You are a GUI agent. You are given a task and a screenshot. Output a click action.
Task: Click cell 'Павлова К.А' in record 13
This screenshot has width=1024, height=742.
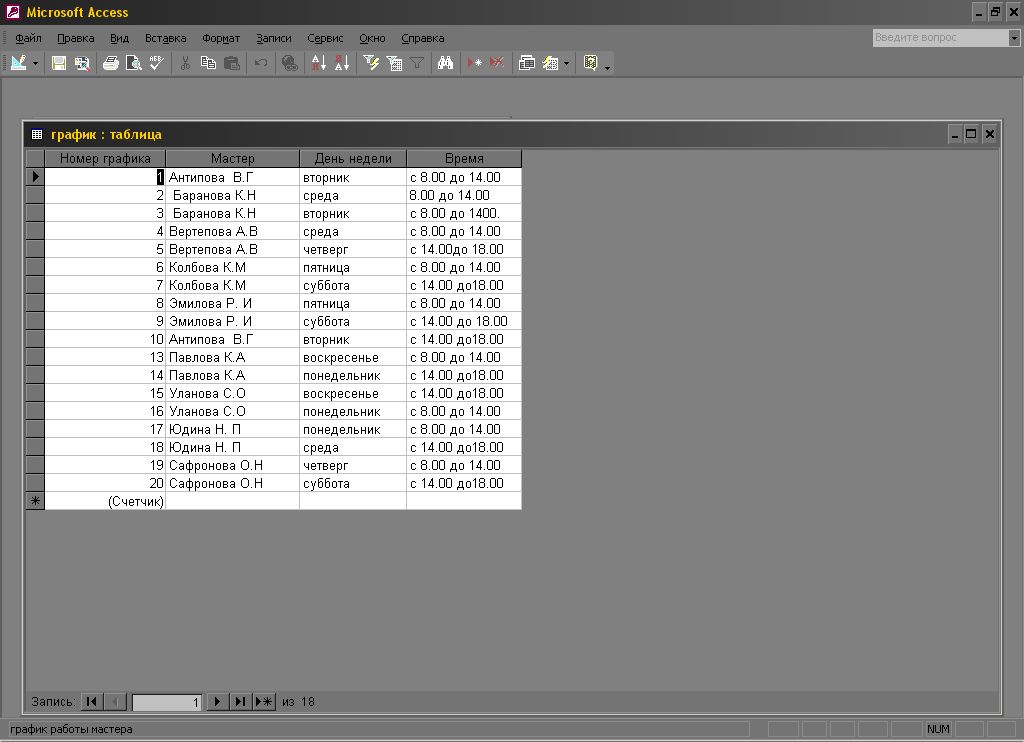coord(232,357)
